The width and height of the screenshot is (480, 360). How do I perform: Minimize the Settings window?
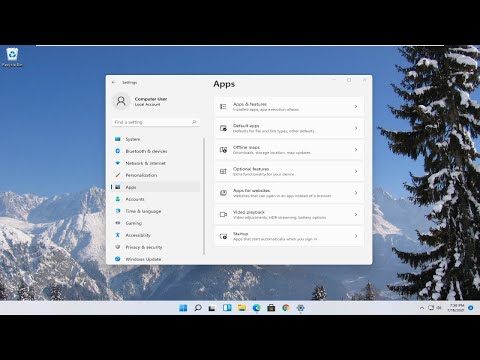tap(334, 80)
